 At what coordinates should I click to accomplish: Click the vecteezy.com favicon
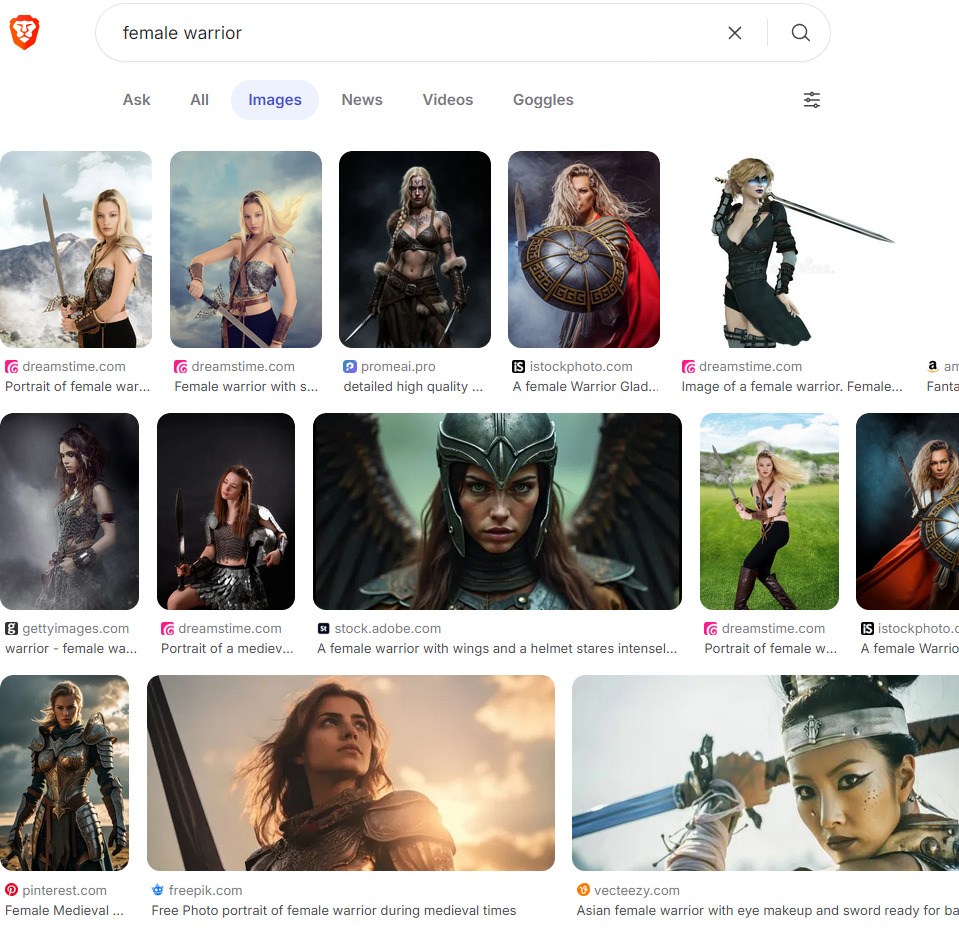tap(581, 890)
